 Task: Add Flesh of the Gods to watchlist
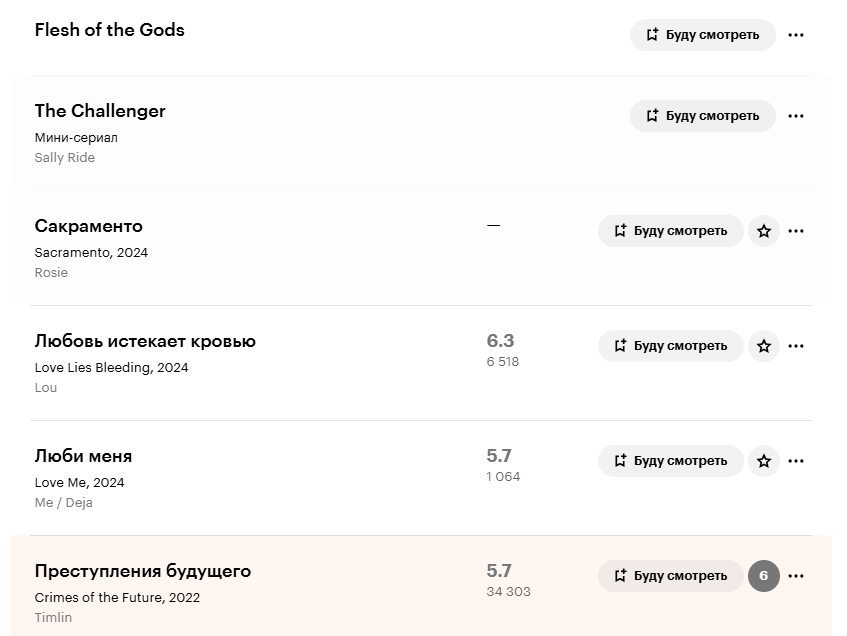coord(703,35)
